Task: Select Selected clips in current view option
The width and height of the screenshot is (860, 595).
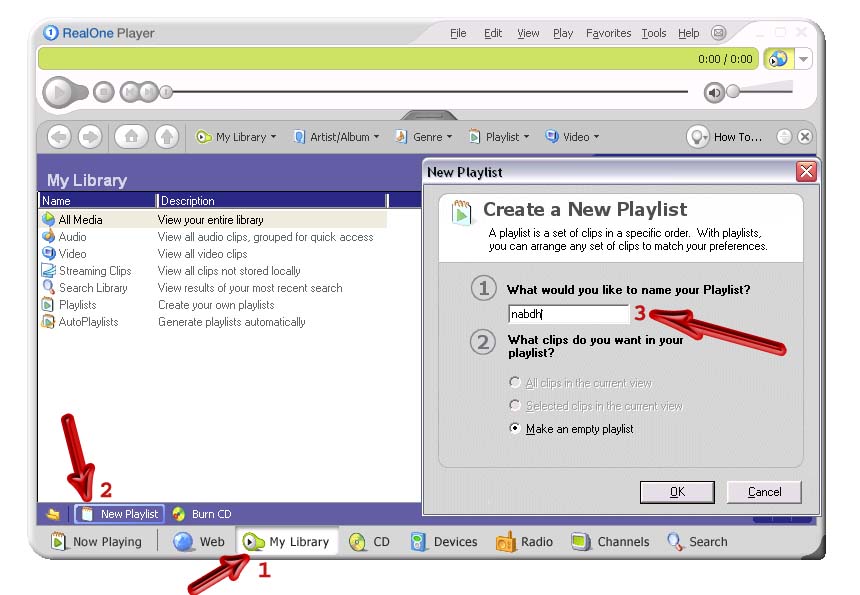Action: 596,406
